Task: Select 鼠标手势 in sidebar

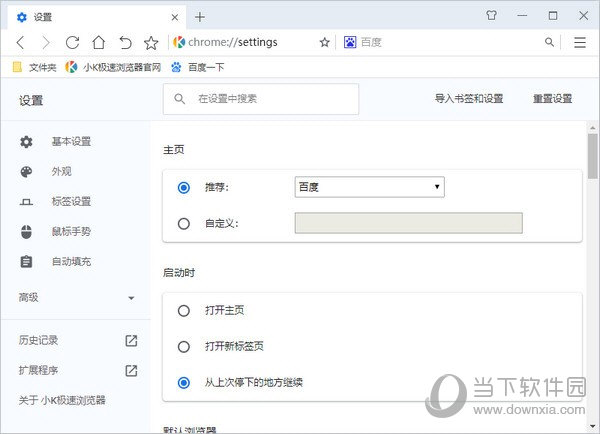Action: [x=72, y=232]
